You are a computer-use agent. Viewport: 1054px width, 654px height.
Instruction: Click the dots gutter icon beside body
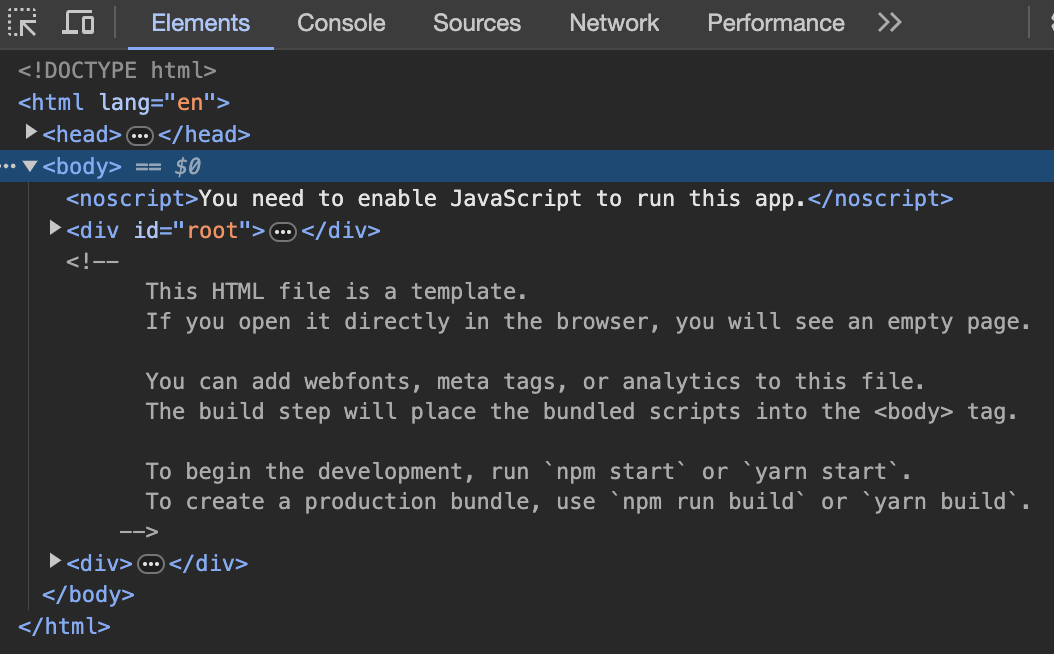pos(7,166)
